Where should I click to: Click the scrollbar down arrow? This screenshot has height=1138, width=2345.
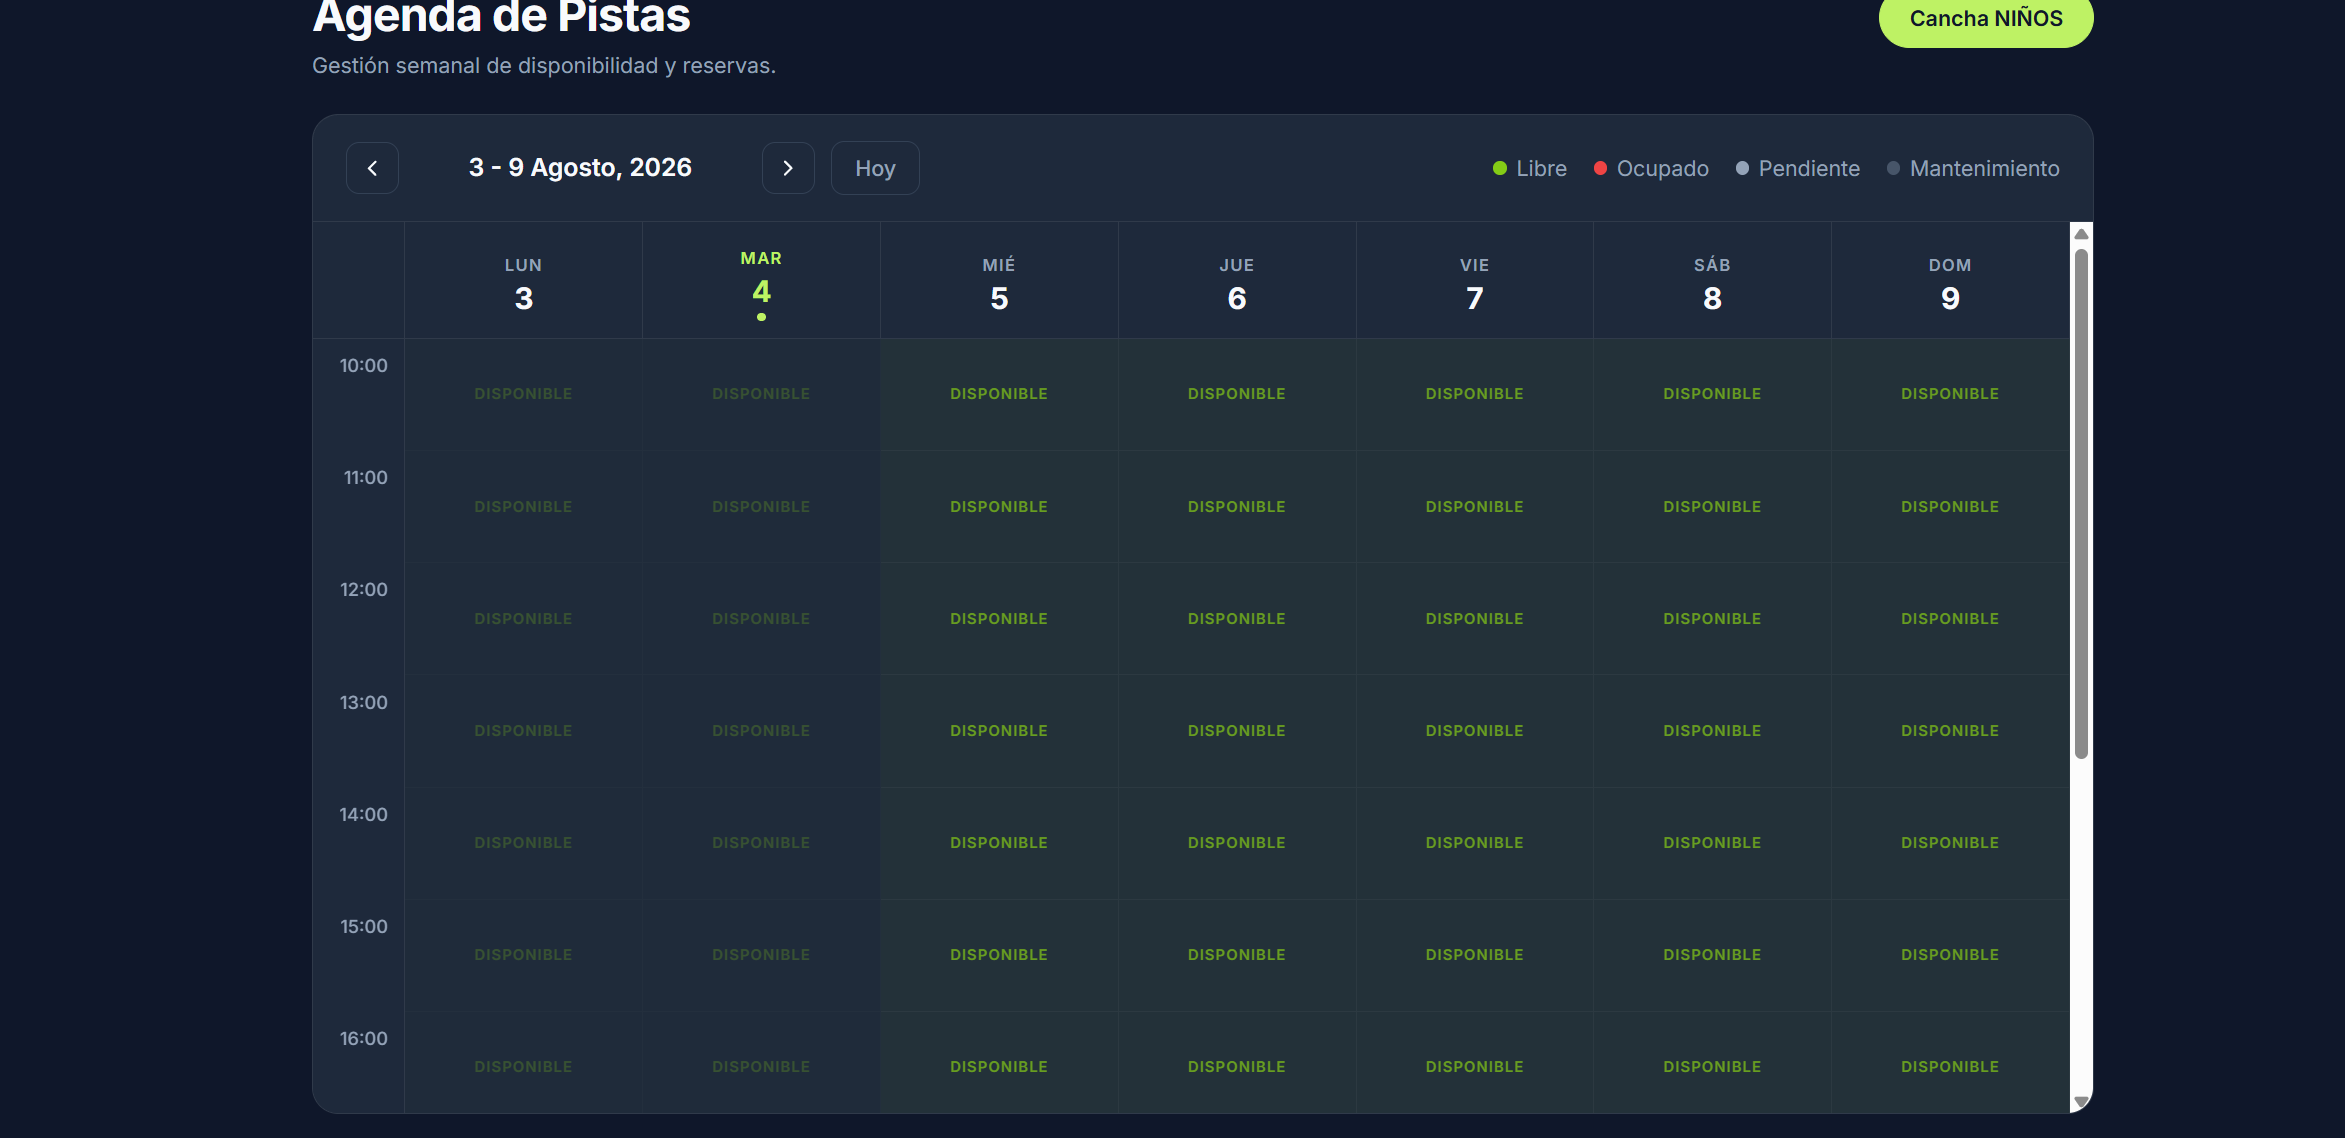point(2081,1101)
